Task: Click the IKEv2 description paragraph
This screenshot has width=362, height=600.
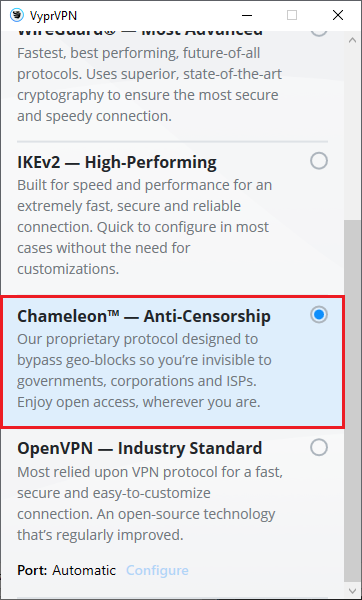Action: click(x=143, y=227)
